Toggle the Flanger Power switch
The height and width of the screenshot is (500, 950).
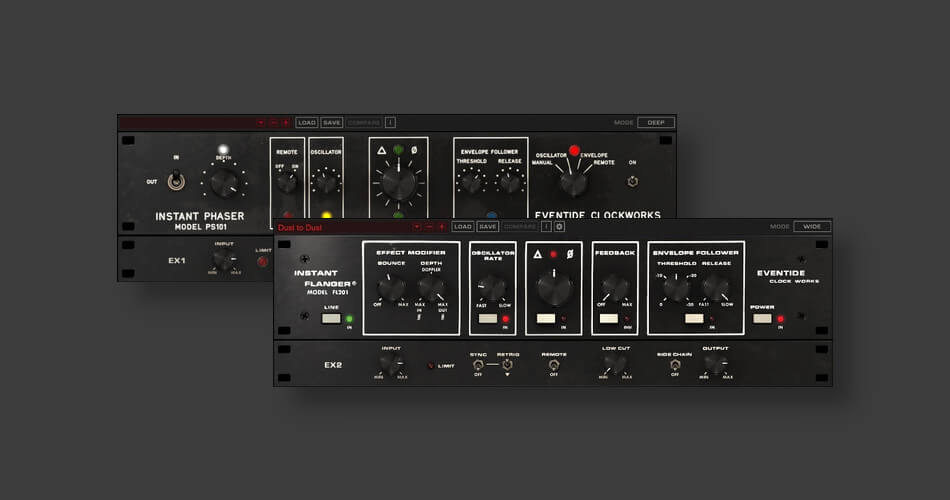[x=762, y=318]
